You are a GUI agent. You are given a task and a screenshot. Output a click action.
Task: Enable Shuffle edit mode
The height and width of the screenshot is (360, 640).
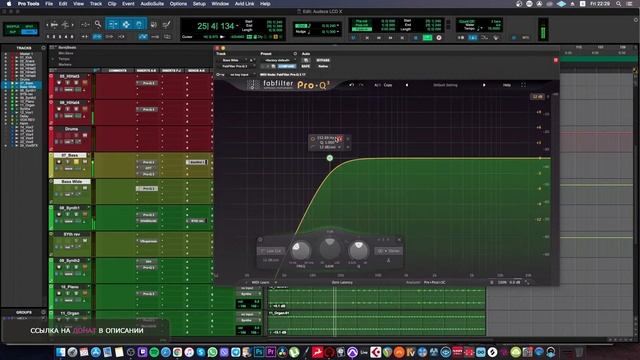point(12,26)
